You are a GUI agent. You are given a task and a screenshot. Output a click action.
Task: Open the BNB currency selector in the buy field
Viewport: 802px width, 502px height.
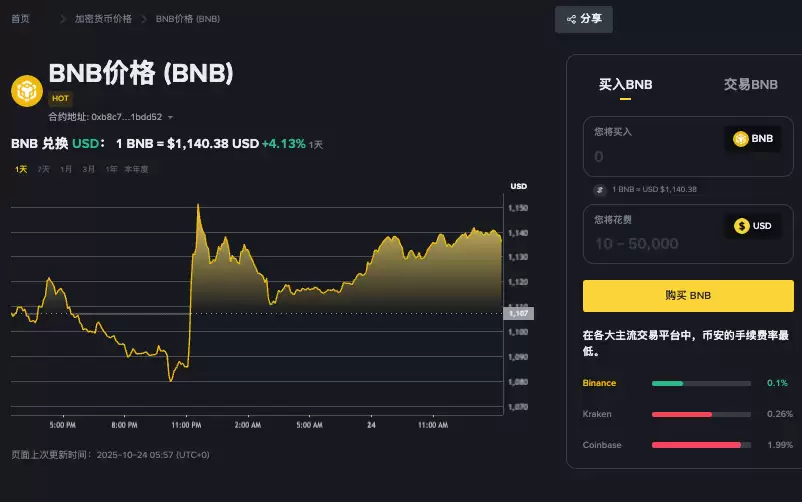pyautogui.click(x=753, y=139)
